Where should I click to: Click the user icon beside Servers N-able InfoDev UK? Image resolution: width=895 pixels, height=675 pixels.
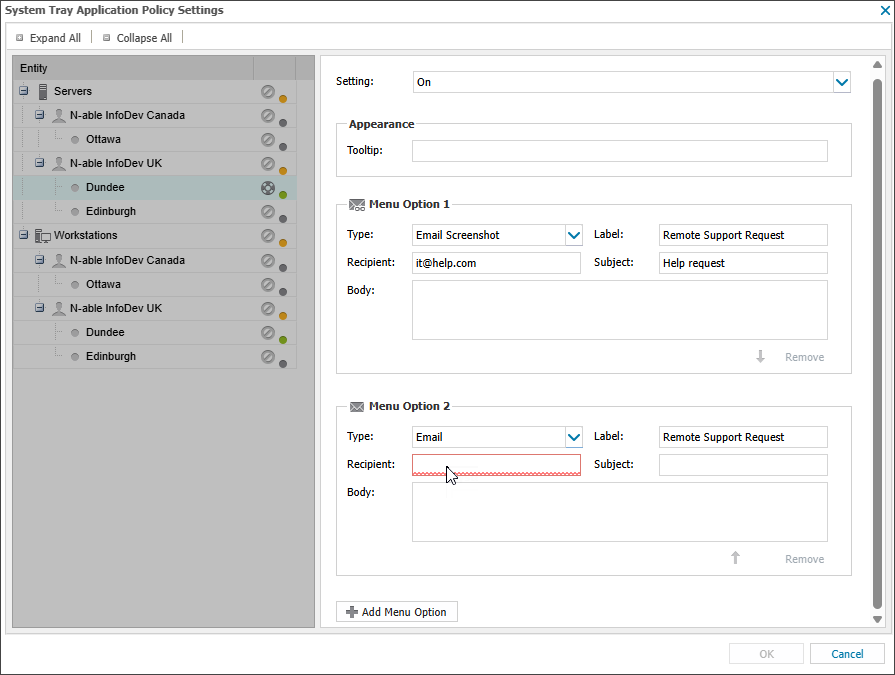point(59,163)
